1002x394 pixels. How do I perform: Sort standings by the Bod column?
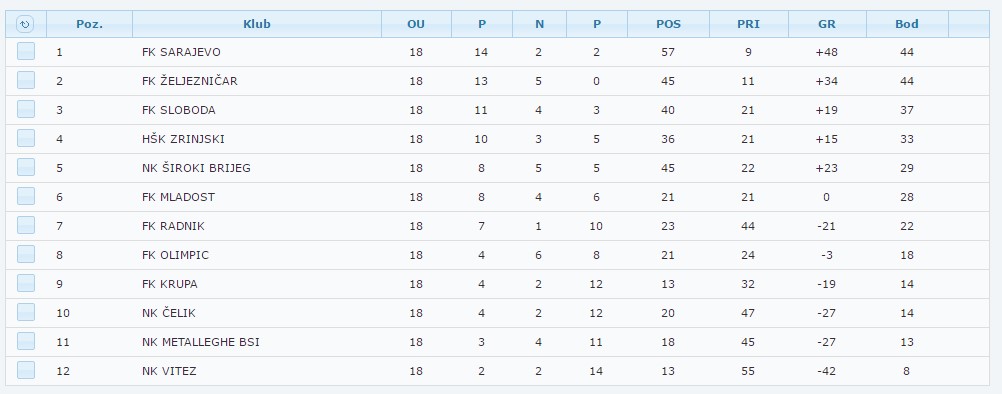coord(907,24)
